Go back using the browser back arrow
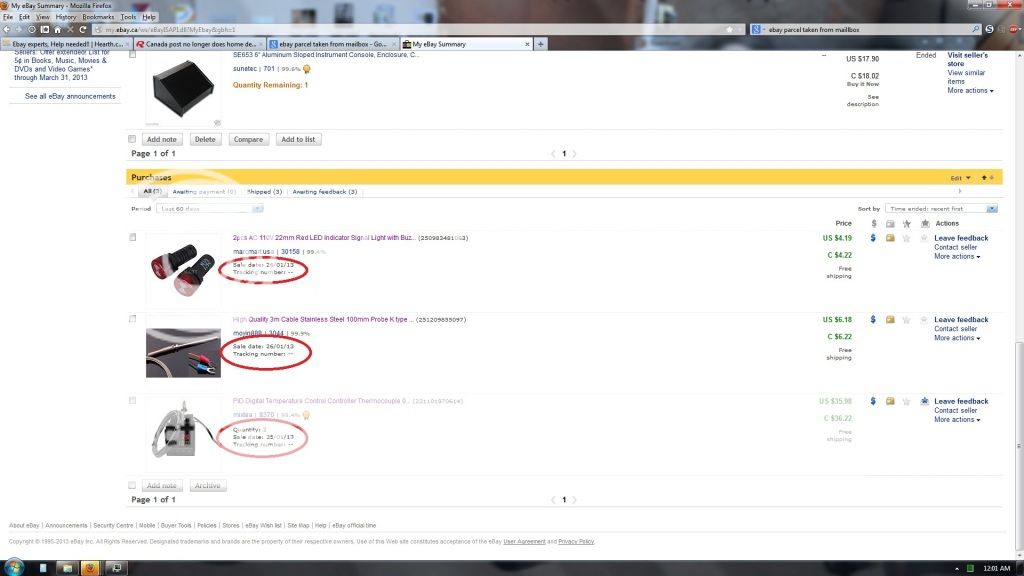 point(7,29)
